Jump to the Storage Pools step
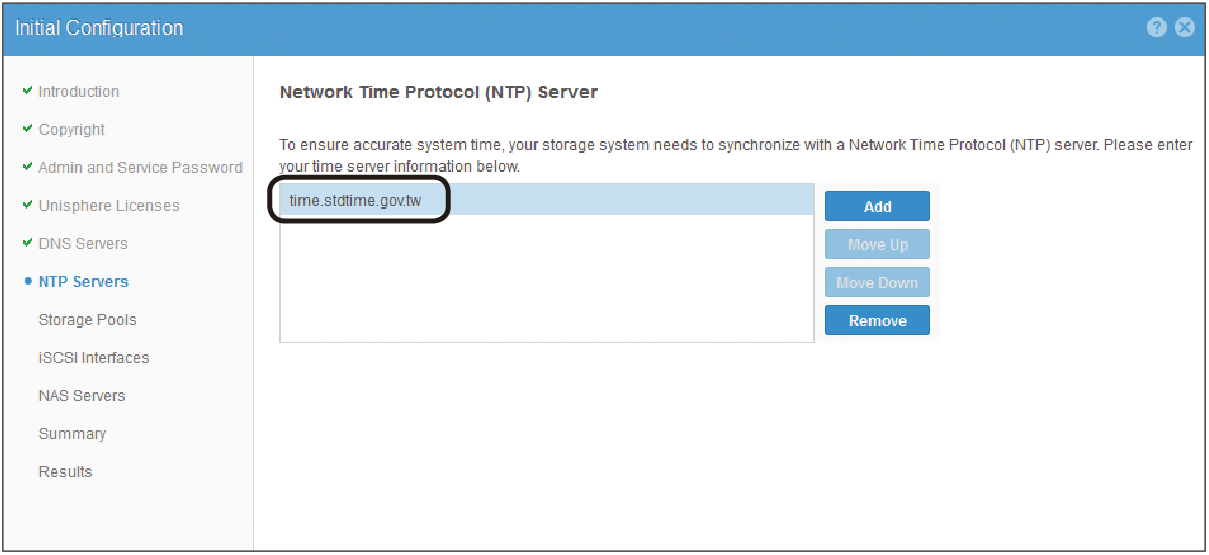Image resolution: width=1209 pixels, height=555 pixels. tap(88, 320)
